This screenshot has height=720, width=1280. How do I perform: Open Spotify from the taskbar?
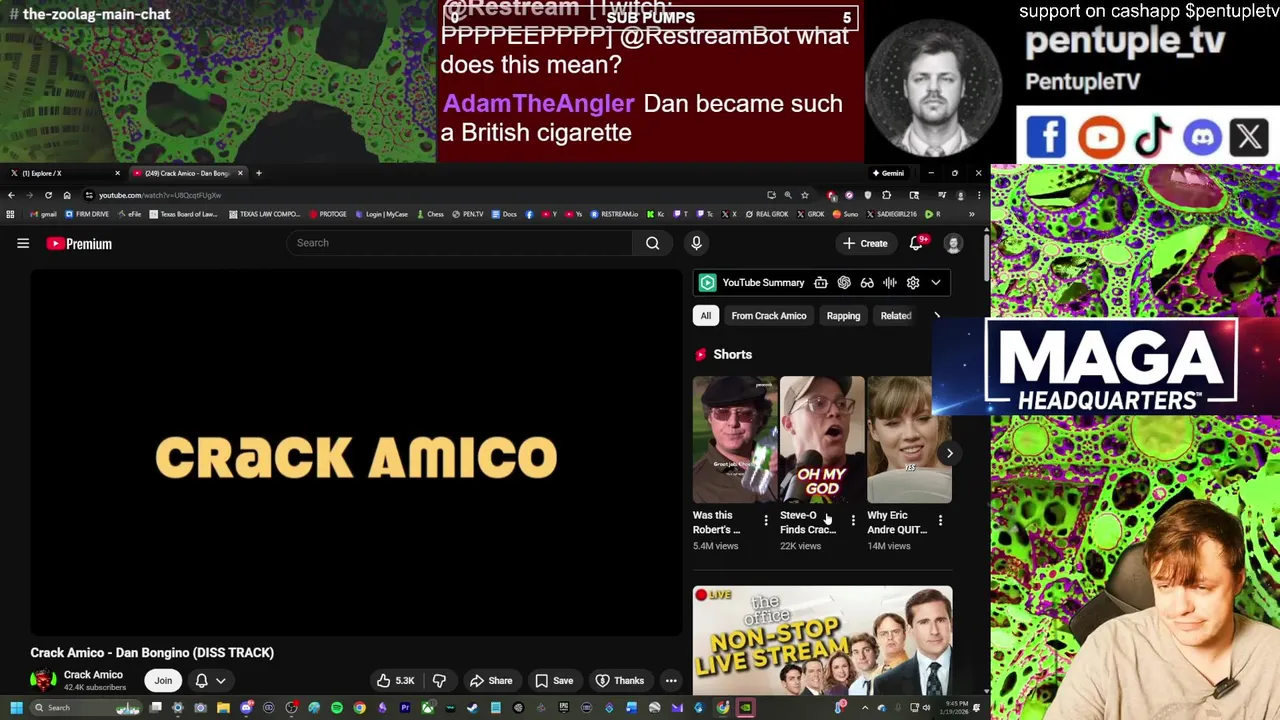(x=337, y=708)
